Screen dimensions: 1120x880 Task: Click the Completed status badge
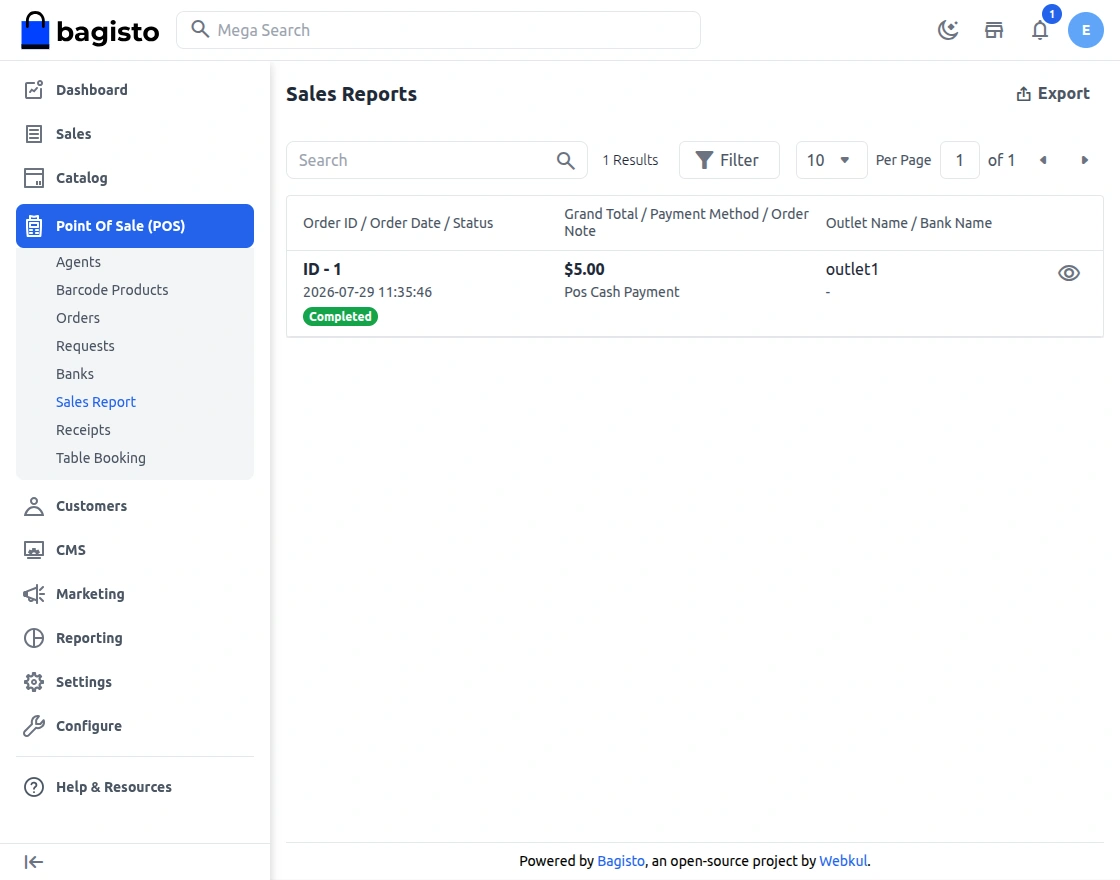pyautogui.click(x=340, y=316)
